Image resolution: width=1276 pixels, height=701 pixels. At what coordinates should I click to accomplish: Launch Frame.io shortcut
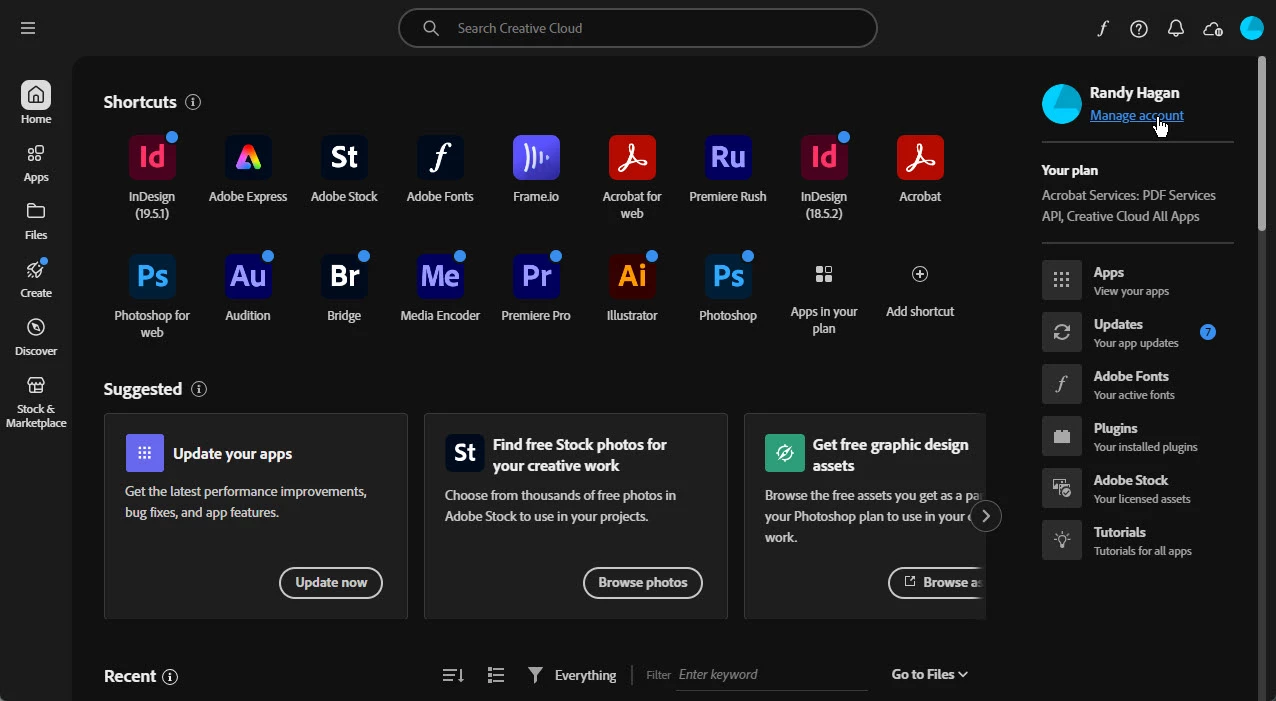tap(536, 157)
